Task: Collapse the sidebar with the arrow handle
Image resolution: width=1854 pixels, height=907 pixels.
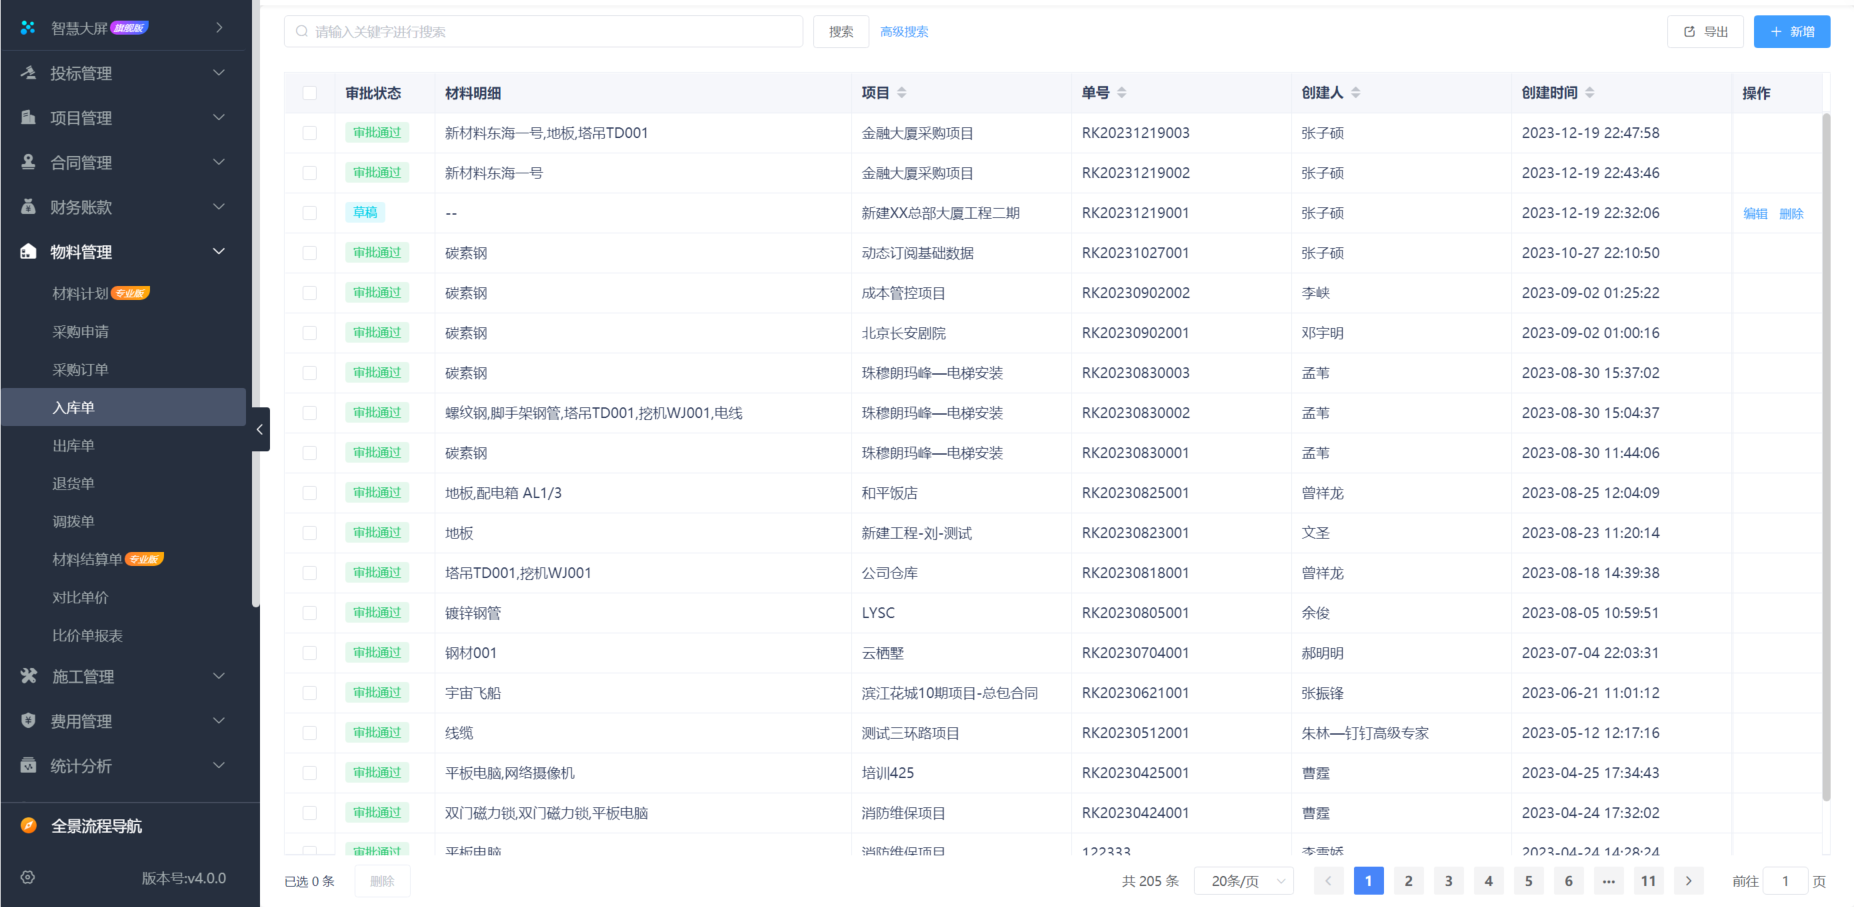Action: [260, 429]
